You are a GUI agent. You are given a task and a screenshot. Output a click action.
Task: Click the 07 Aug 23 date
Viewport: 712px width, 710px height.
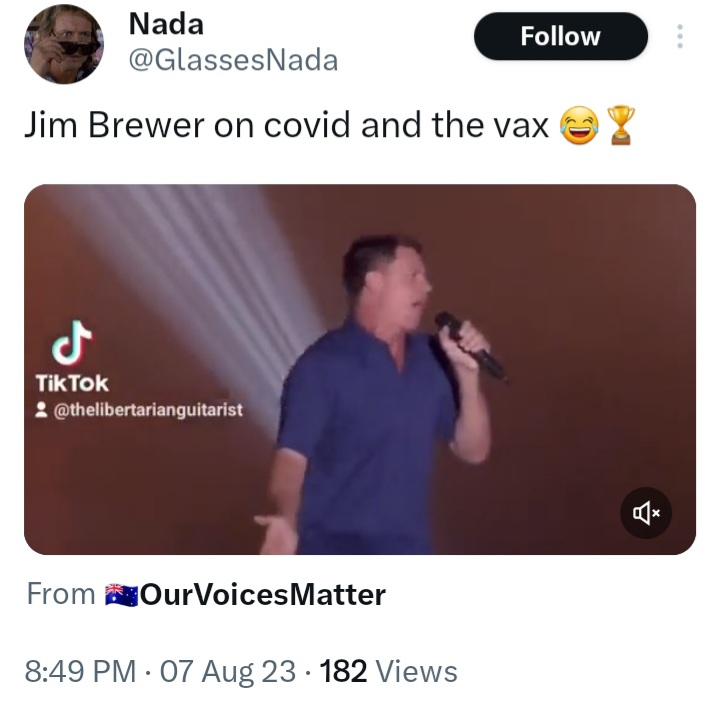tap(228, 671)
